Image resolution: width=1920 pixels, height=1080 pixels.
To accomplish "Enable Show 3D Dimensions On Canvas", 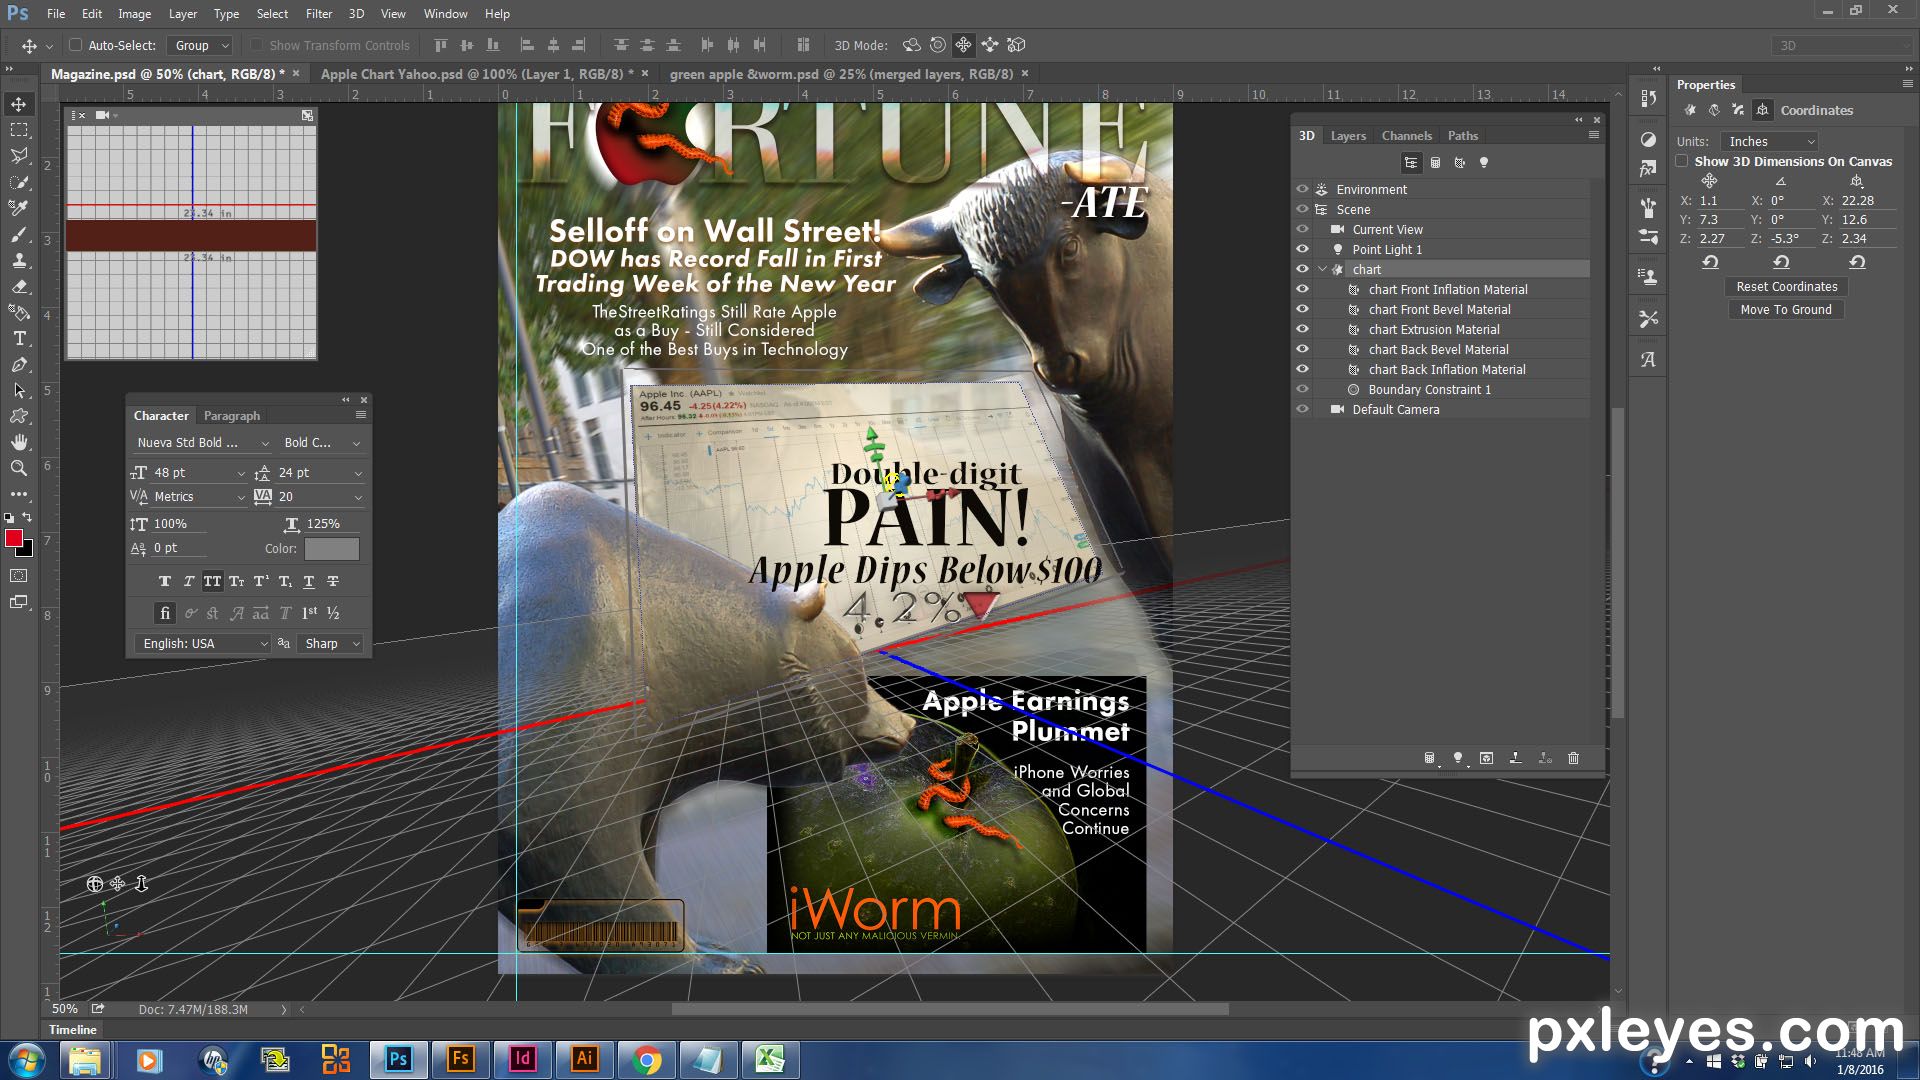I will pyautogui.click(x=1682, y=161).
